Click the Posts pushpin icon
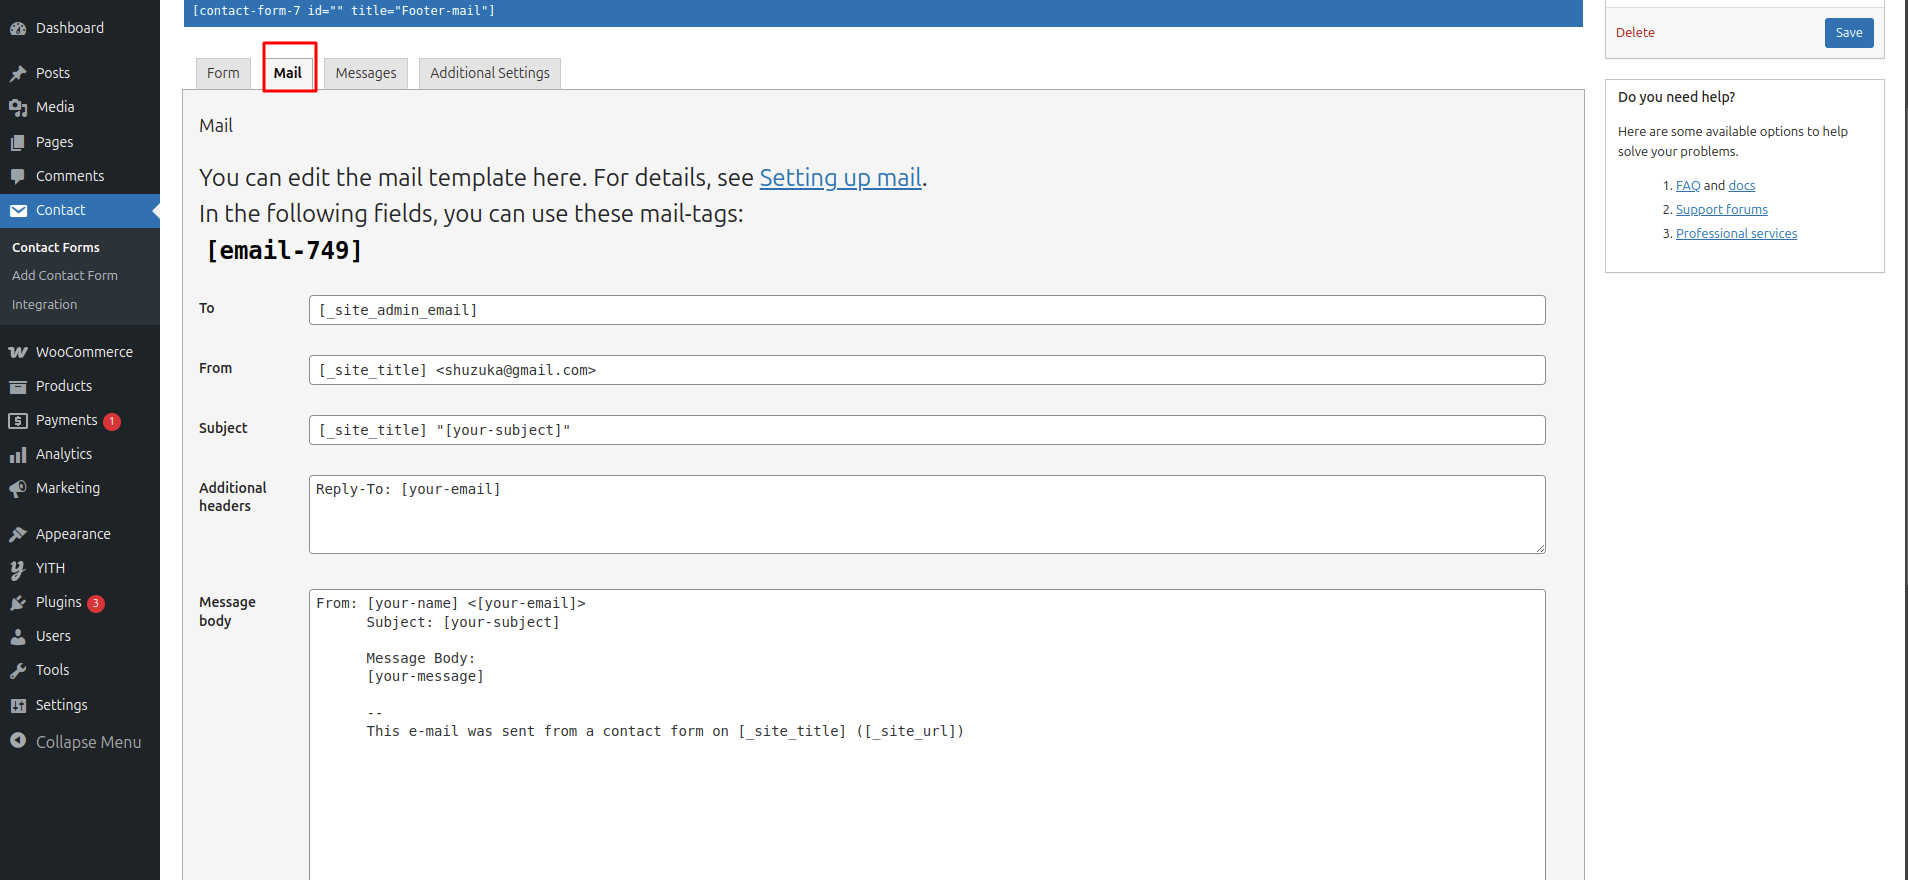The height and width of the screenshot is (880, 1908). pyautogui.click(x=18, y=73)
